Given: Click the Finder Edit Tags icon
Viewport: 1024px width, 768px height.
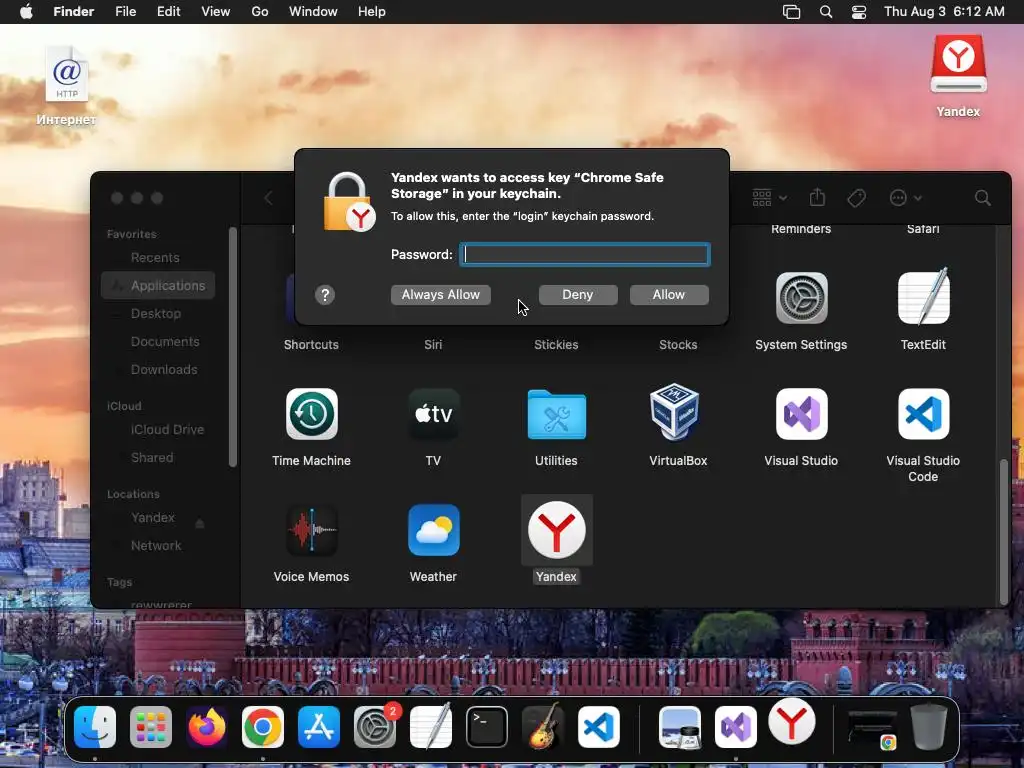Looking at the screenshot, I should click(856, 198).
